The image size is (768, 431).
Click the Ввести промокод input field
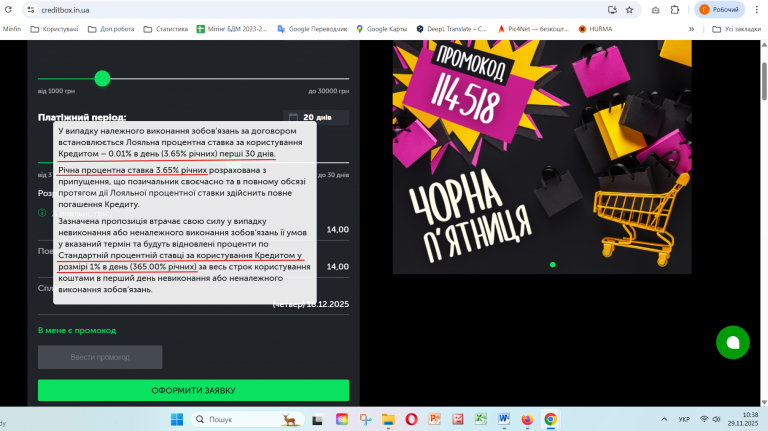point(100,357)
